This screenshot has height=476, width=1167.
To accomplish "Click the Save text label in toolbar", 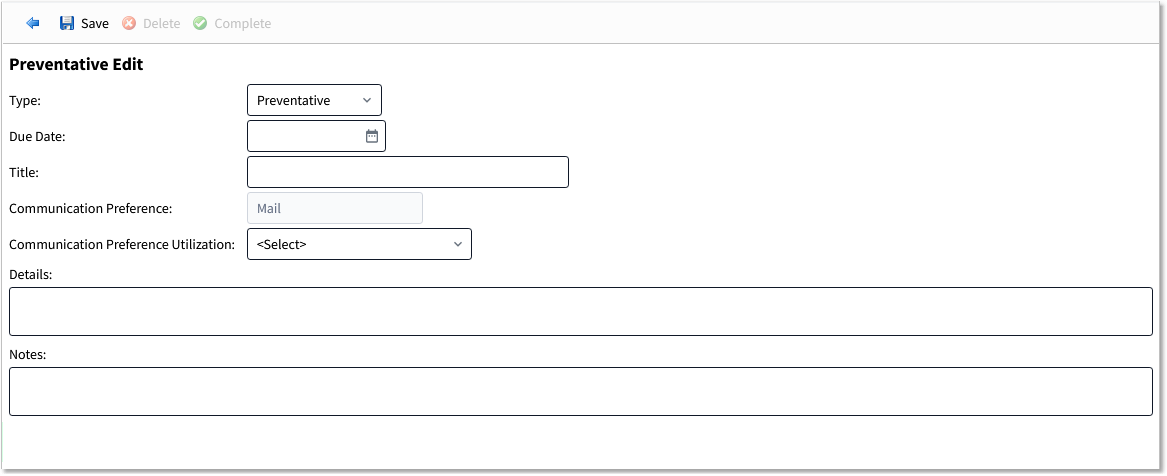I will coord(95,24).
